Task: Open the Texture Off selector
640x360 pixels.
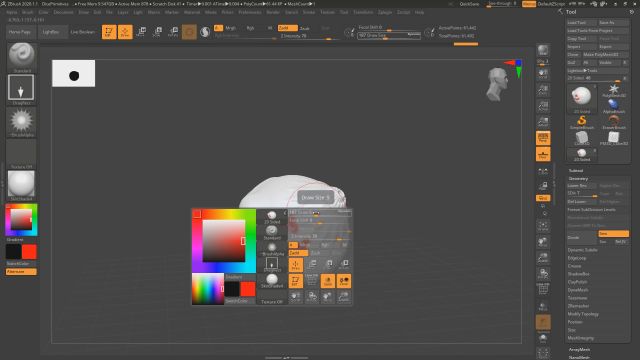Action: pyautogui.click(x=21, y=153)
